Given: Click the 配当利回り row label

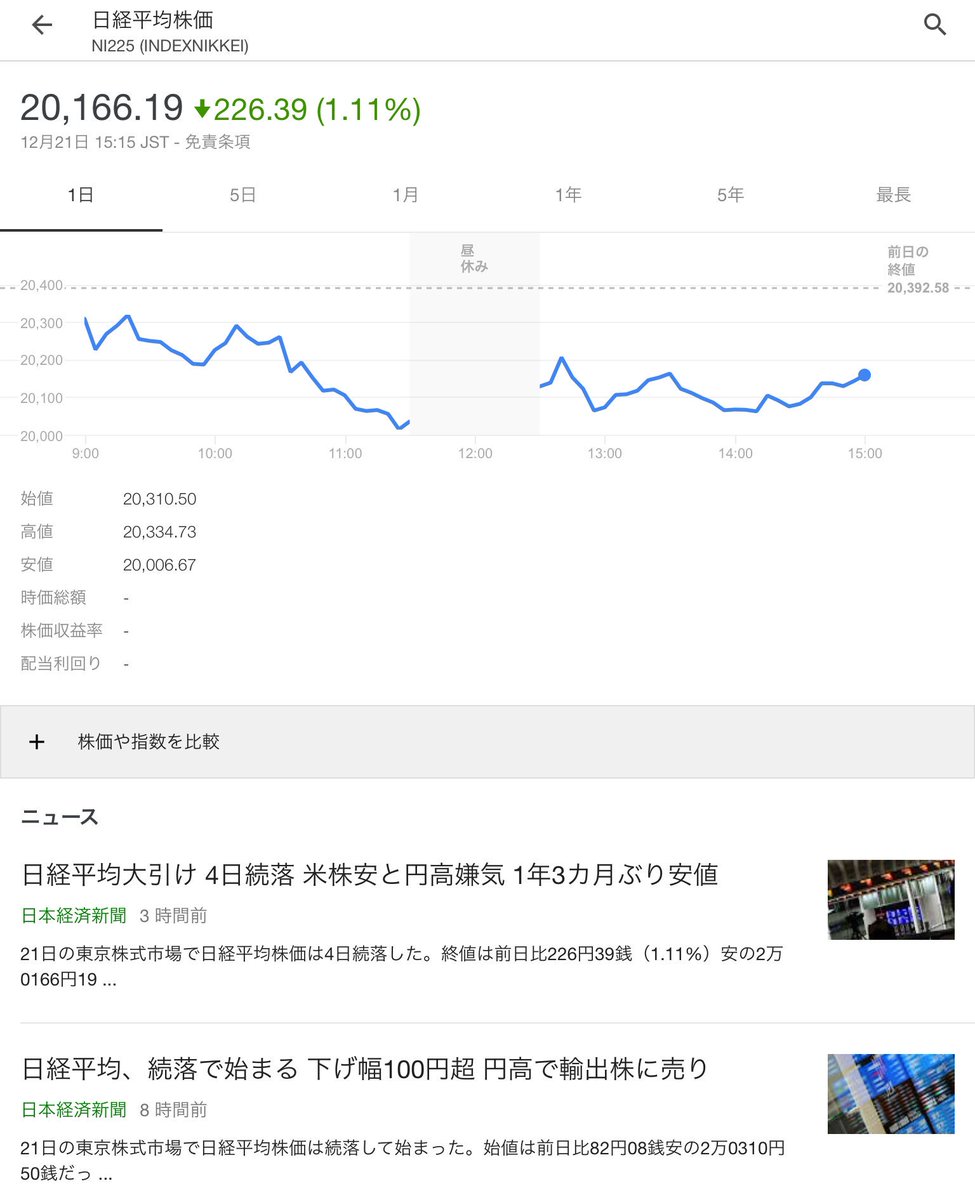Looking at the screenshot, I should pos(62,663).
